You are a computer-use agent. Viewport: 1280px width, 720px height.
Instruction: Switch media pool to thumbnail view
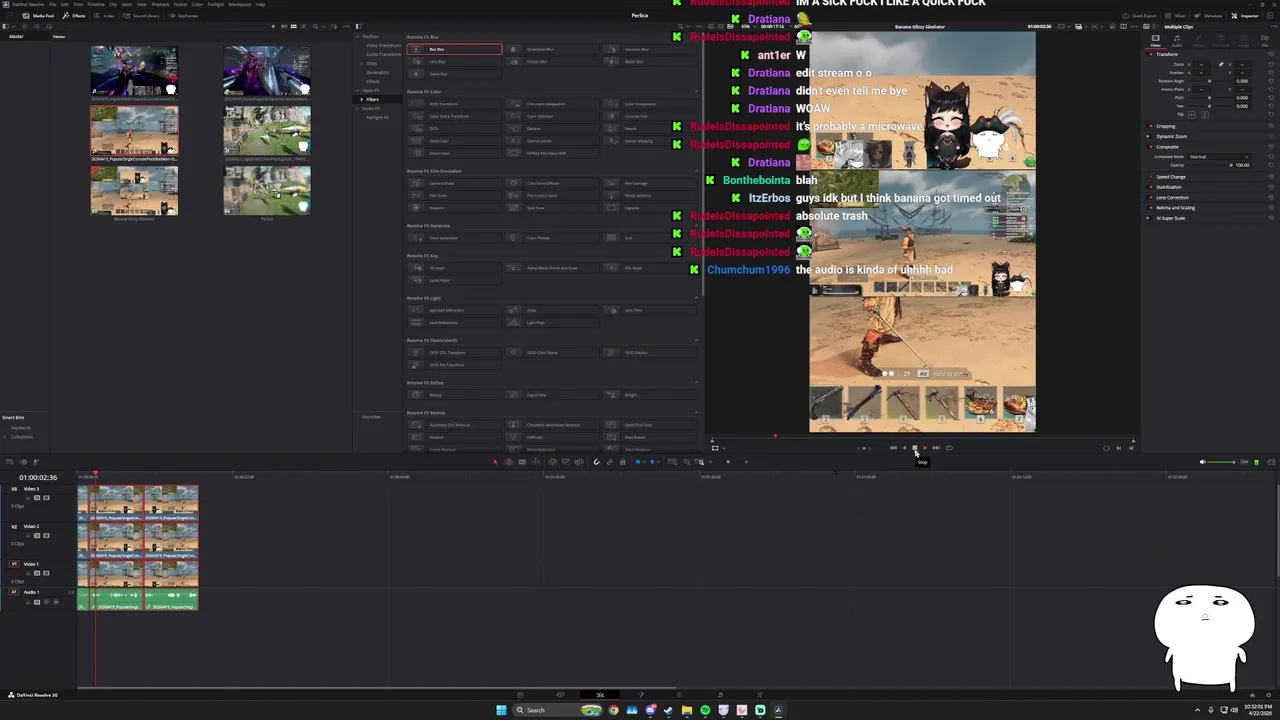[294, 26]
